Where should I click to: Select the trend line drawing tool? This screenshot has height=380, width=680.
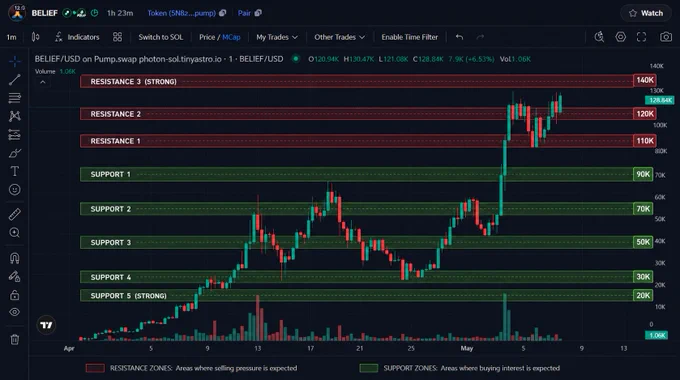pyautogui.click(x=15, y=79)
